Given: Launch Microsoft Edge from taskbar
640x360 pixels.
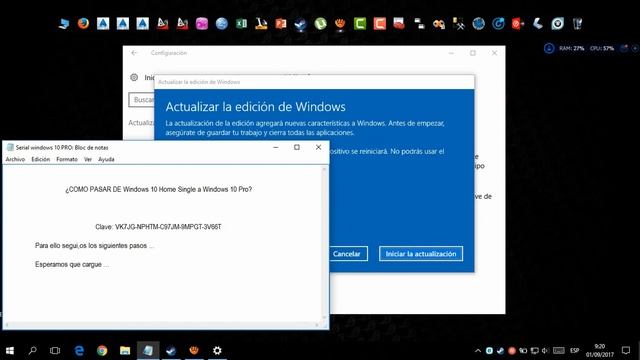Looking at the screenshot, I should (x=79, y=351).
